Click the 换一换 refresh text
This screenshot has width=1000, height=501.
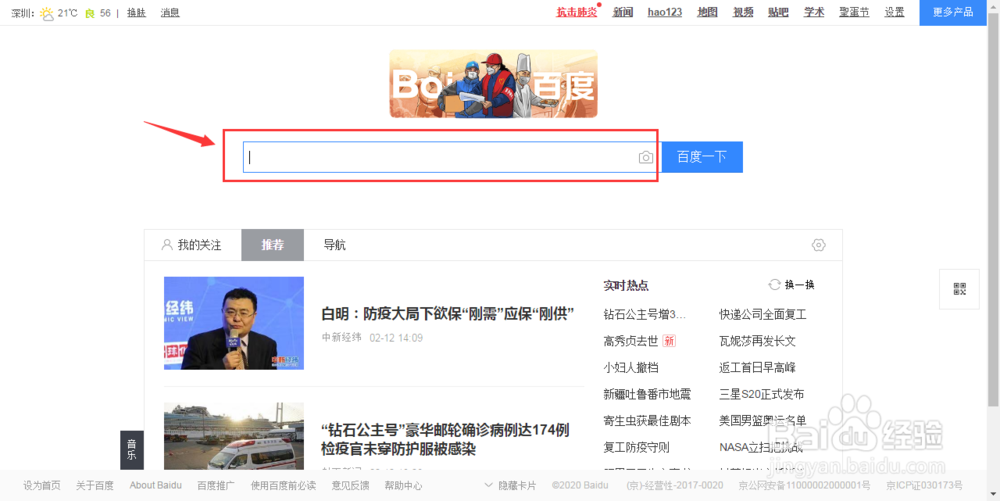pyautogui.click(x=799, y=285)
